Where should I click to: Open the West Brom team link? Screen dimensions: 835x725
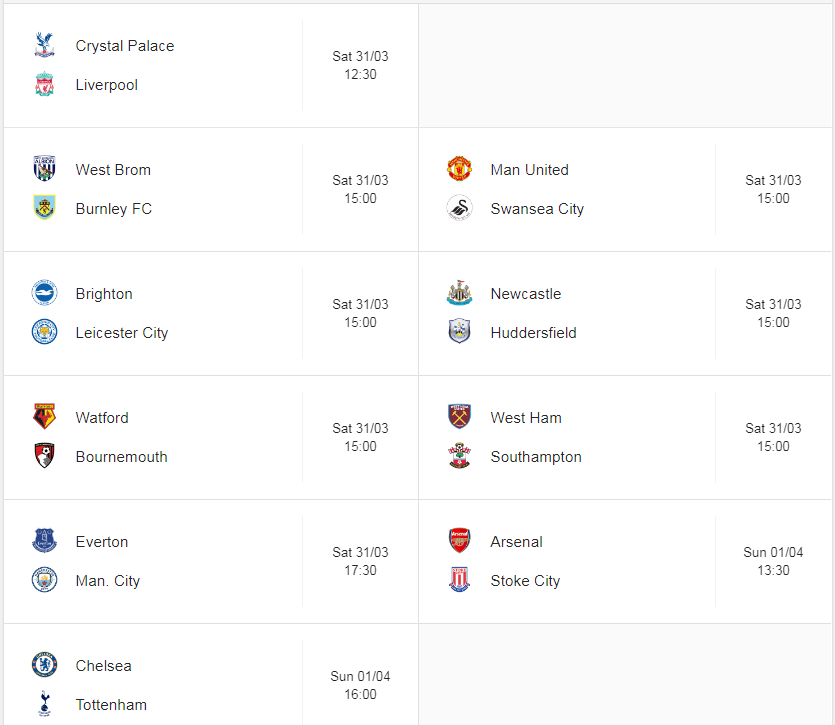[x=113, y=170]
